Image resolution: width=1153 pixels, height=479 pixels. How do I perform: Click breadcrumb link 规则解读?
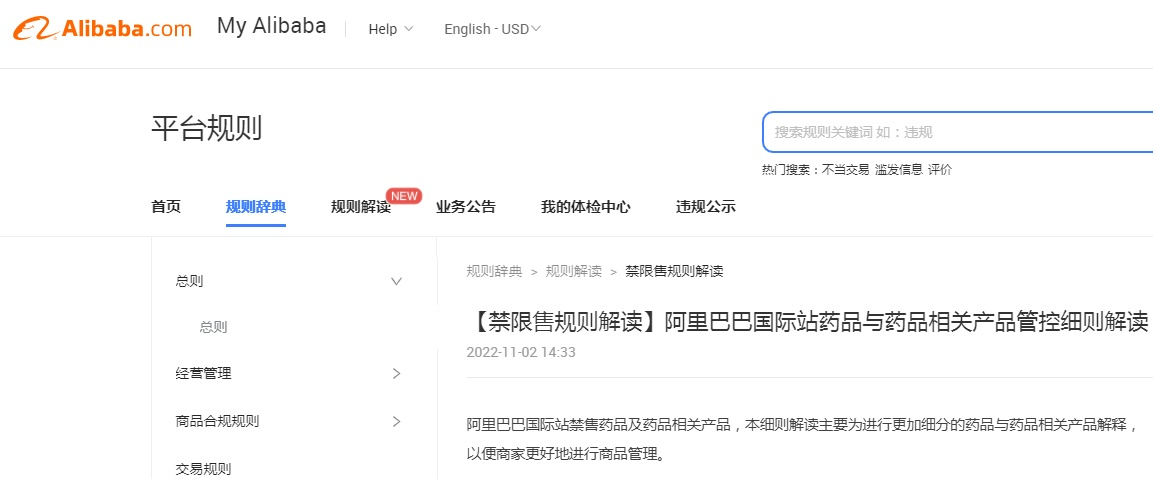(574, 272)
